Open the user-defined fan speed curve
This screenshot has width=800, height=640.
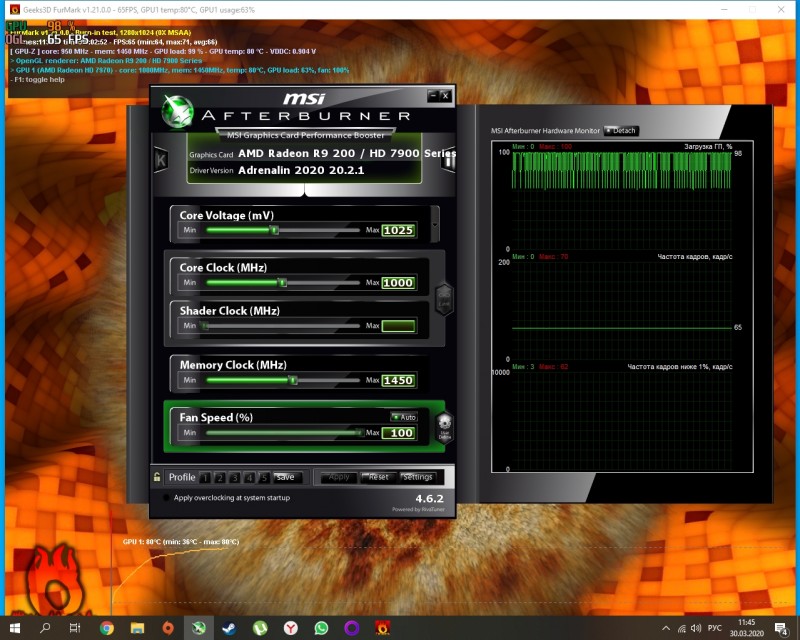coord(444,427)
